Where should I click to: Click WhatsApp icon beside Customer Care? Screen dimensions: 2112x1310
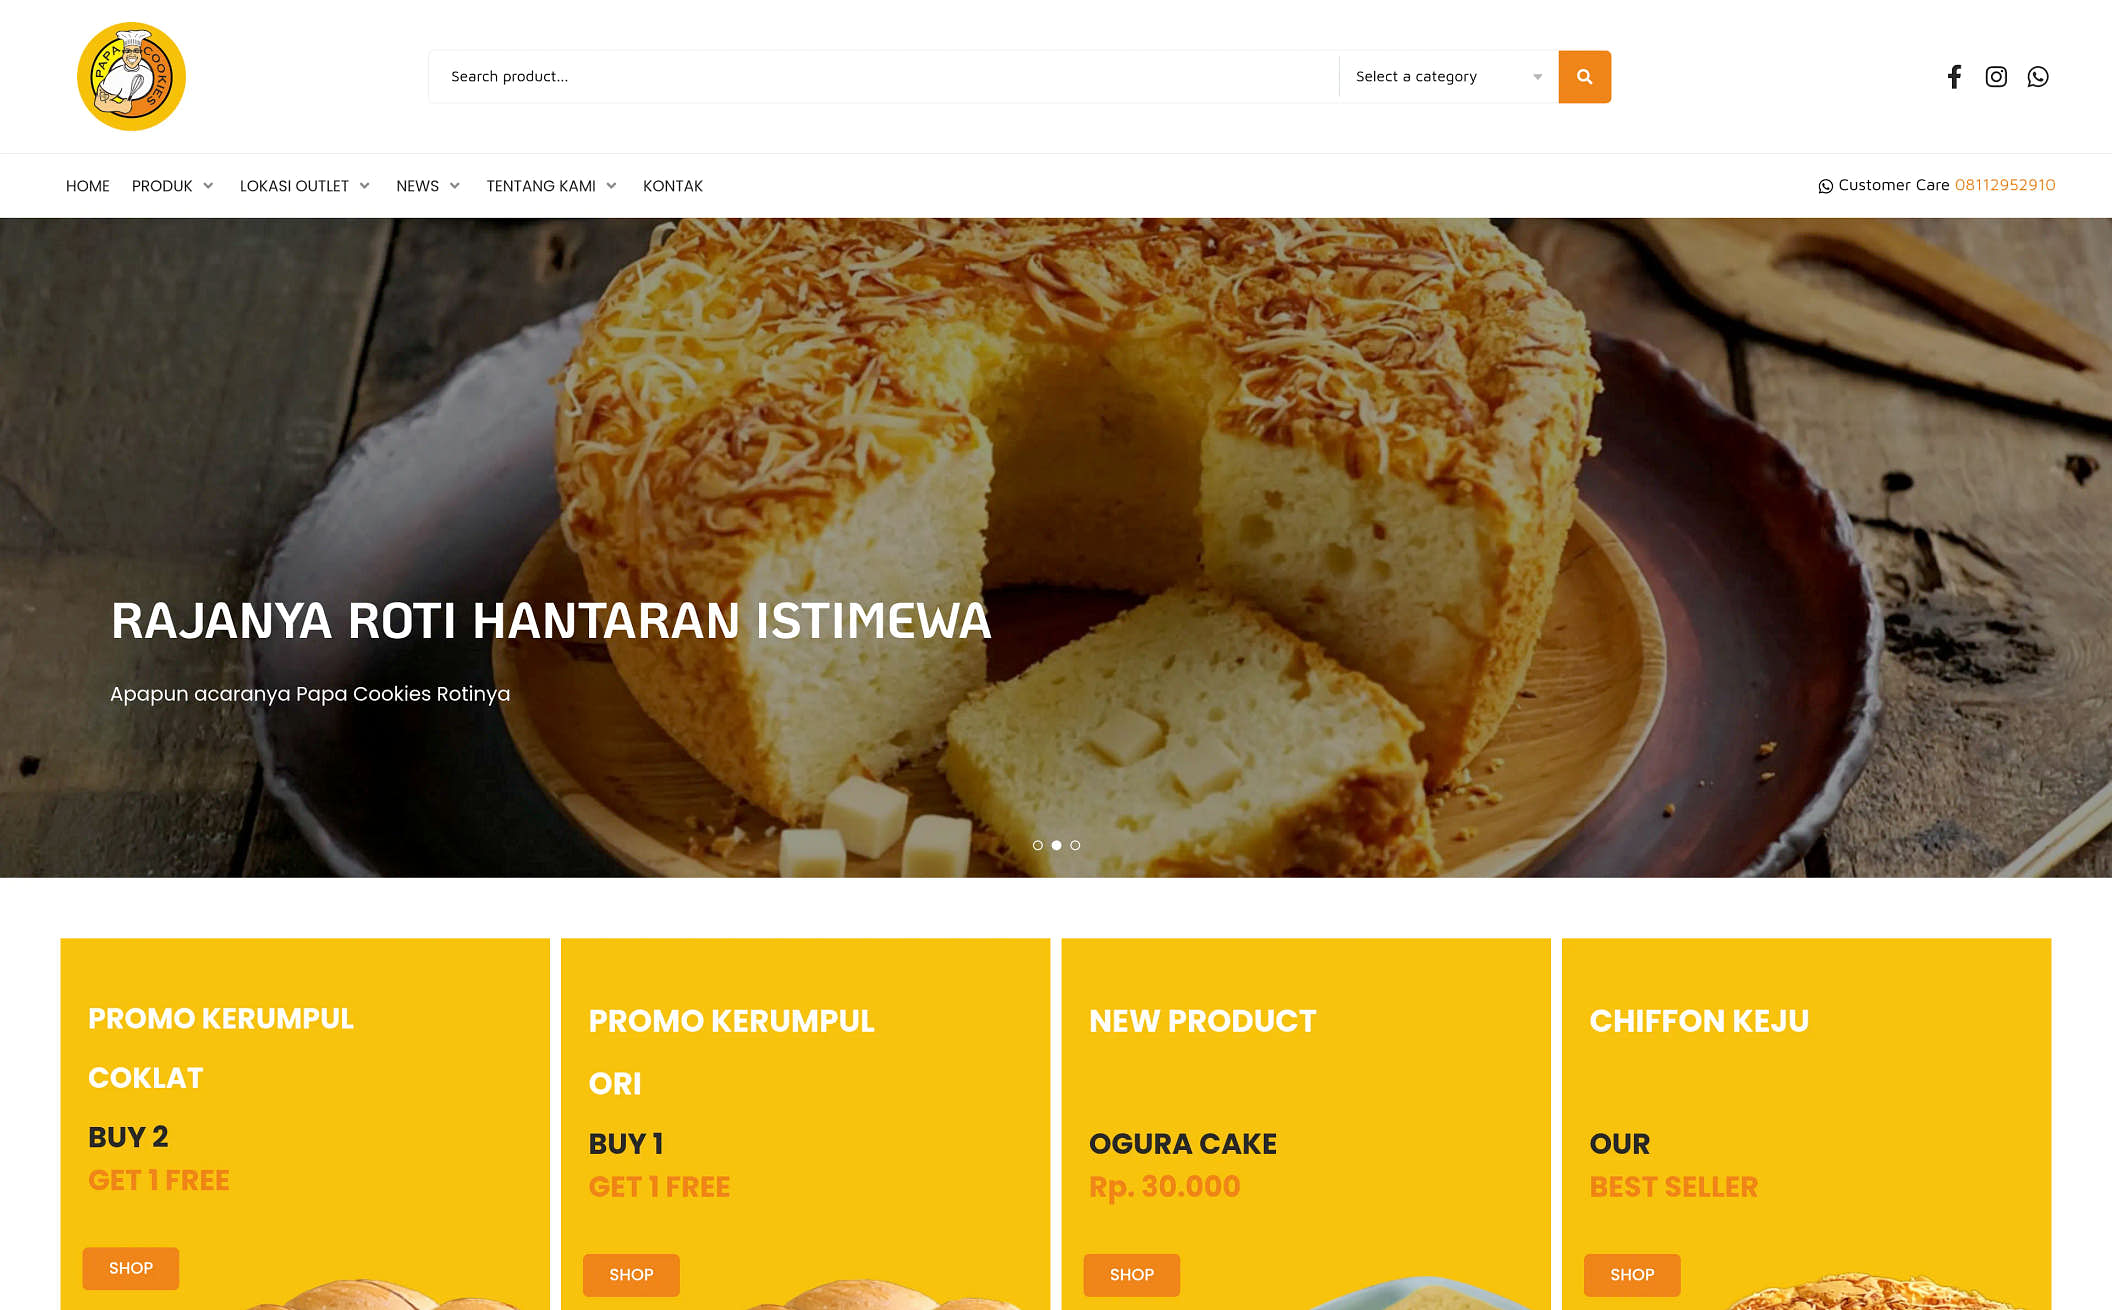click(x=1825, y=186)
